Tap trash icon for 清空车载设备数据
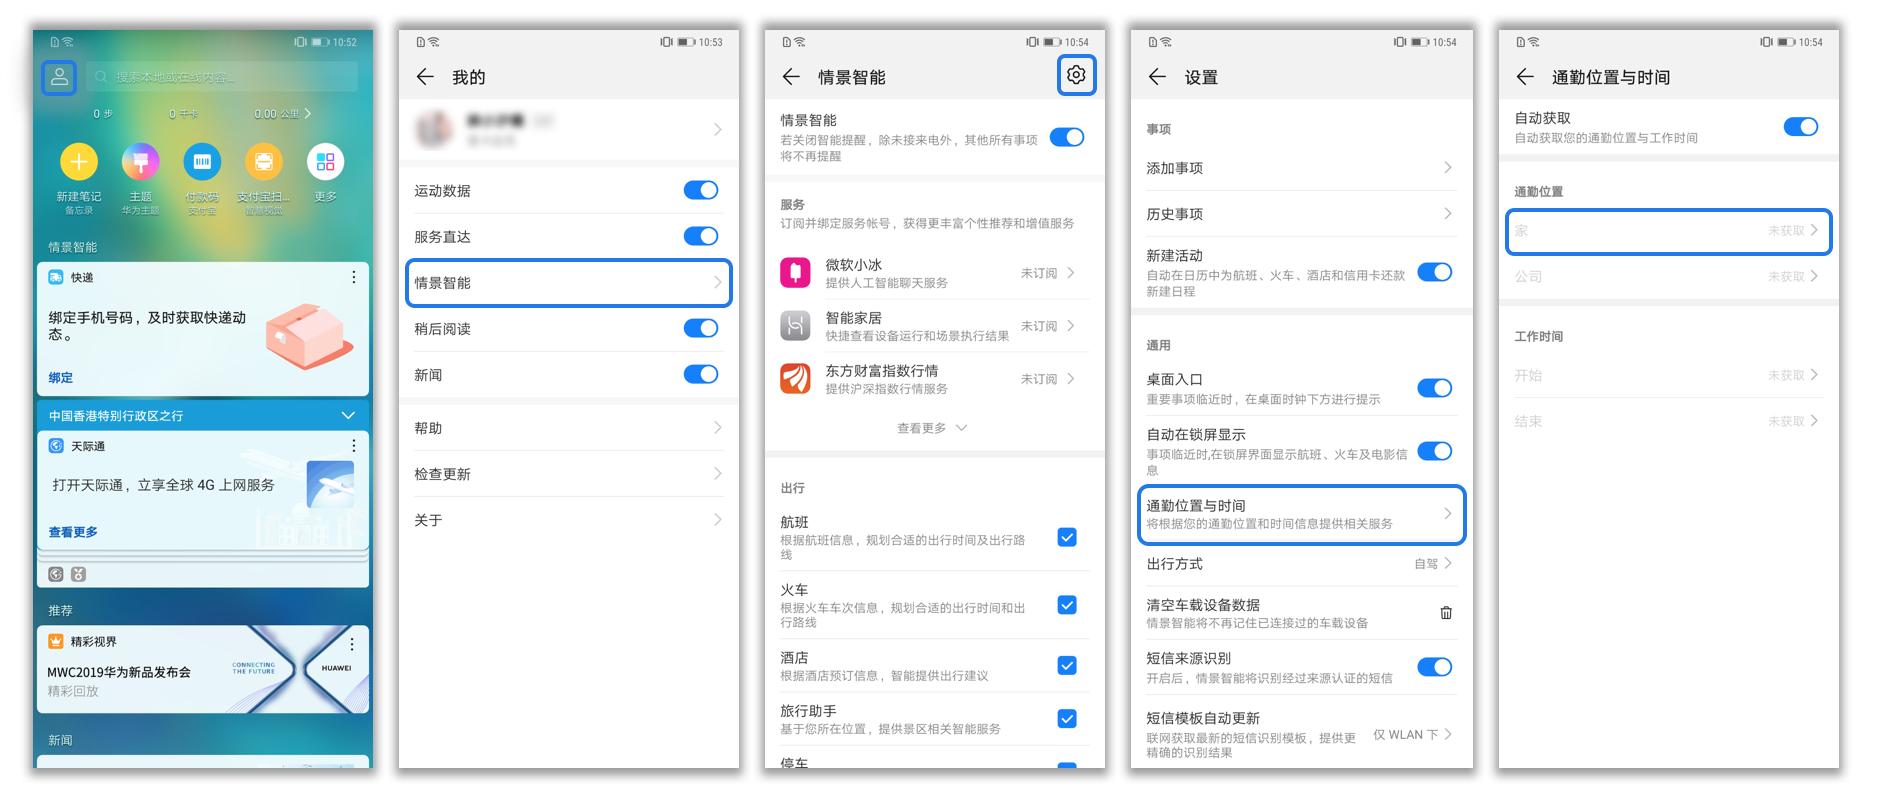The width and height of the screenshot is (1880, 800). (1446, 613)
